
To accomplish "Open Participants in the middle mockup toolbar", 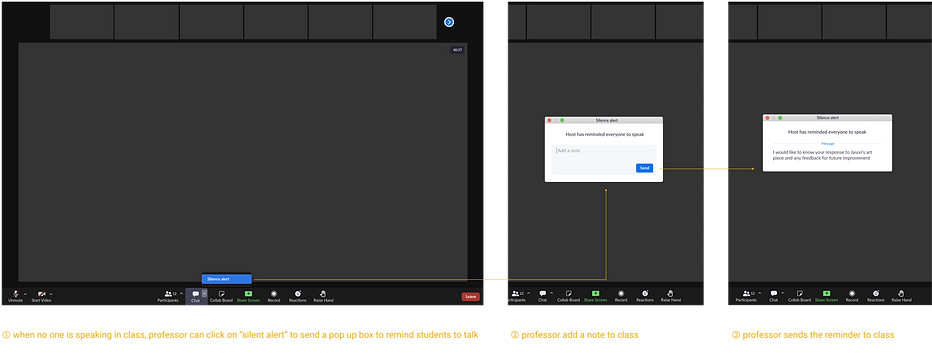I will 518,296.
